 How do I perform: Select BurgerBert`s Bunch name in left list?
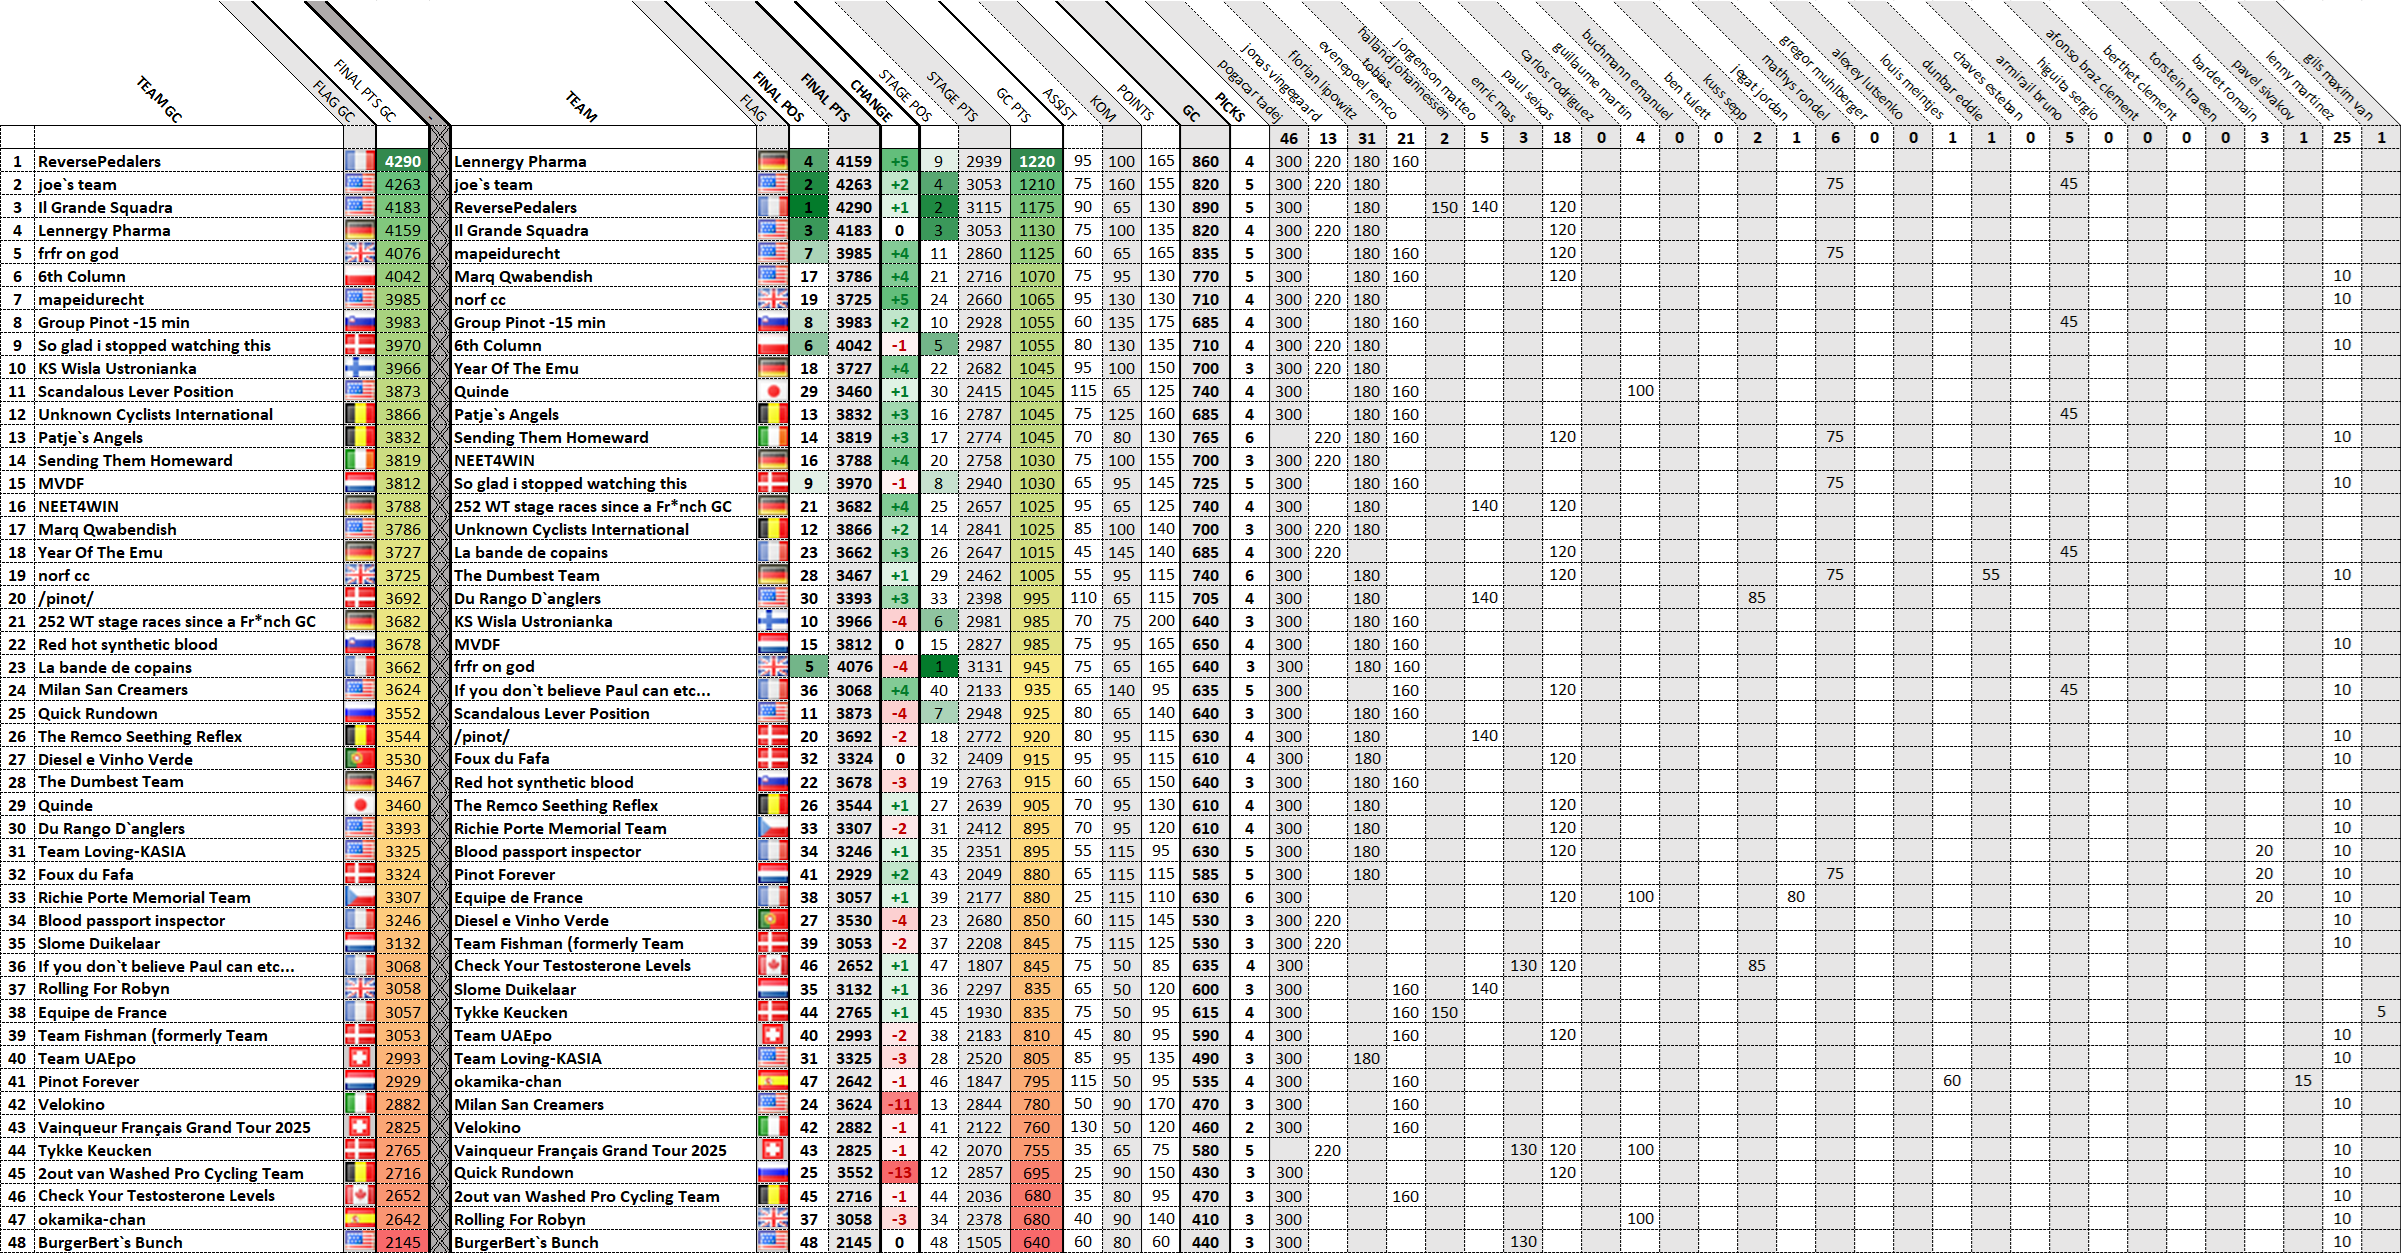[x=110, y=1242]
